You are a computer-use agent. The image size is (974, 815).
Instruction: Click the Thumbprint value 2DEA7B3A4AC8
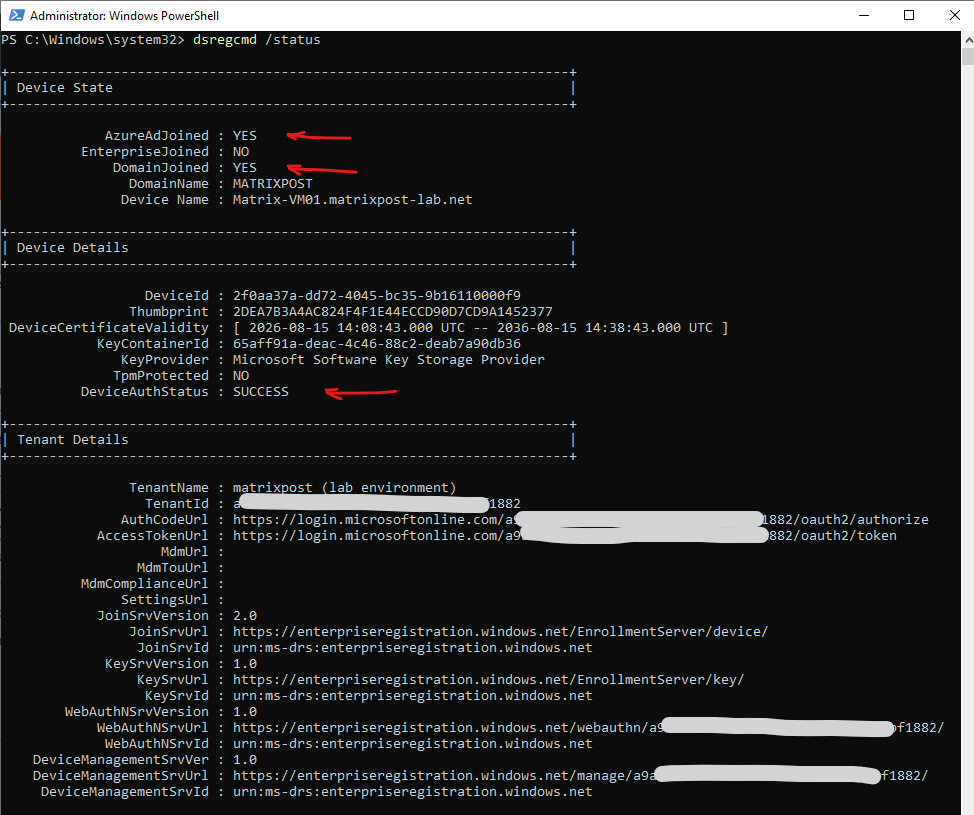click(x=393, y=311)
